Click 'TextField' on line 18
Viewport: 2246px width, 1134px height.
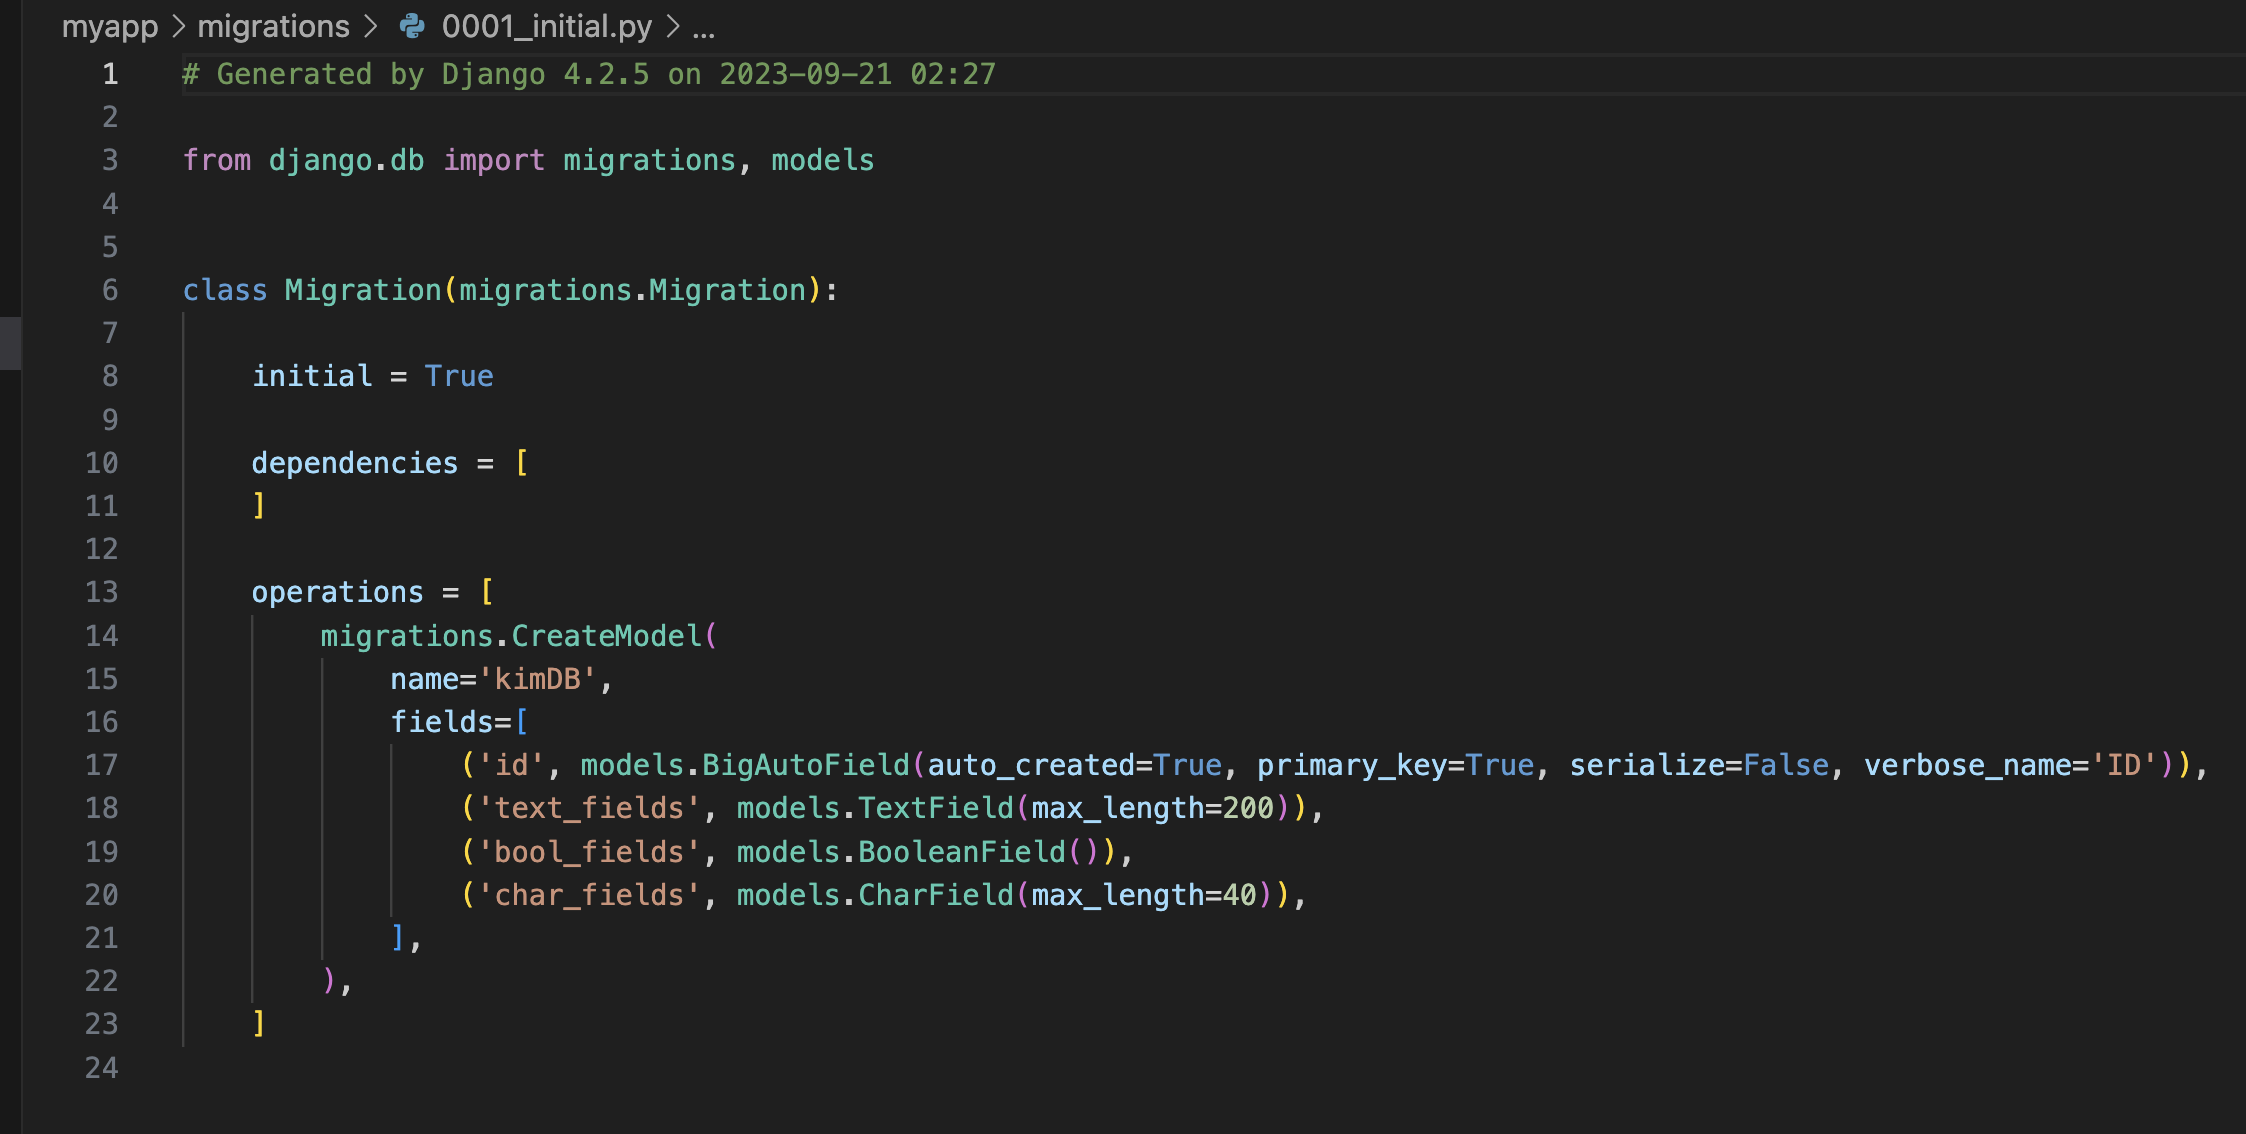936,808
